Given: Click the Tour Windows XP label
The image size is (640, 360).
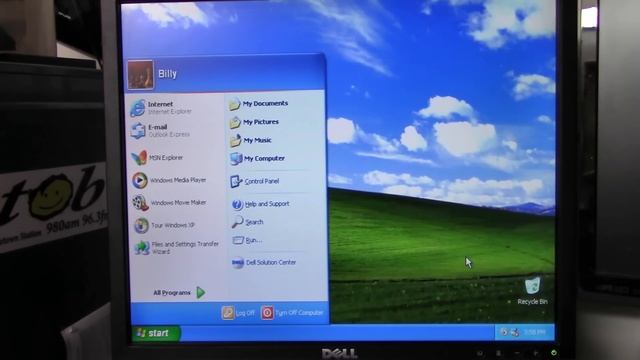Looking at the screenshot, I should (173, 225).
